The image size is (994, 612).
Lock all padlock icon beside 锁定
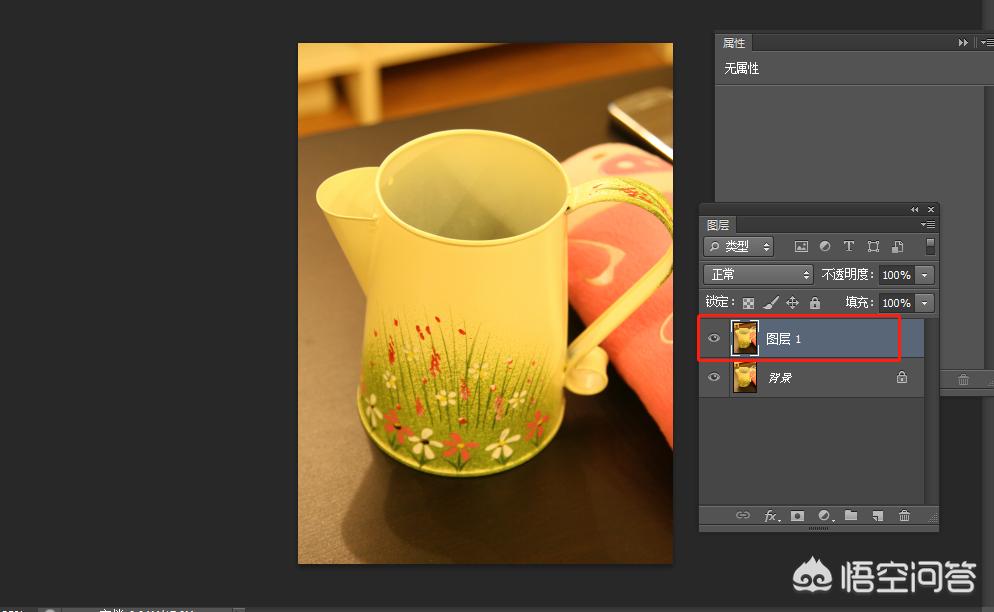tap(815, 303)
